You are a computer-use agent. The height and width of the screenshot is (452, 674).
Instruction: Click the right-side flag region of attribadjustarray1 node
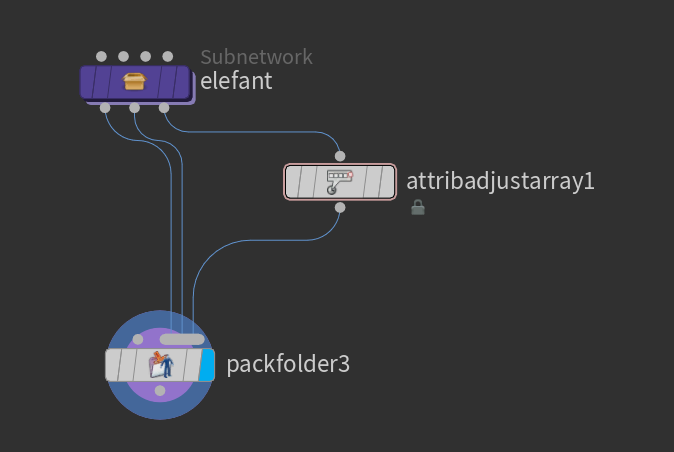(x=387, y=182)
